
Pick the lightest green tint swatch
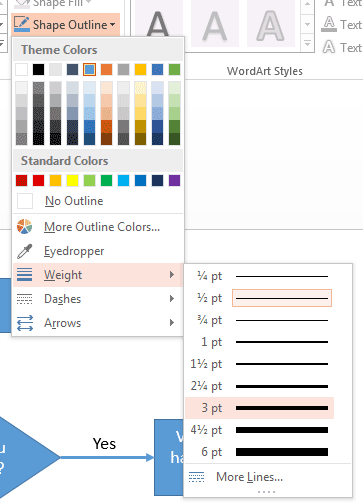(174, 88)
